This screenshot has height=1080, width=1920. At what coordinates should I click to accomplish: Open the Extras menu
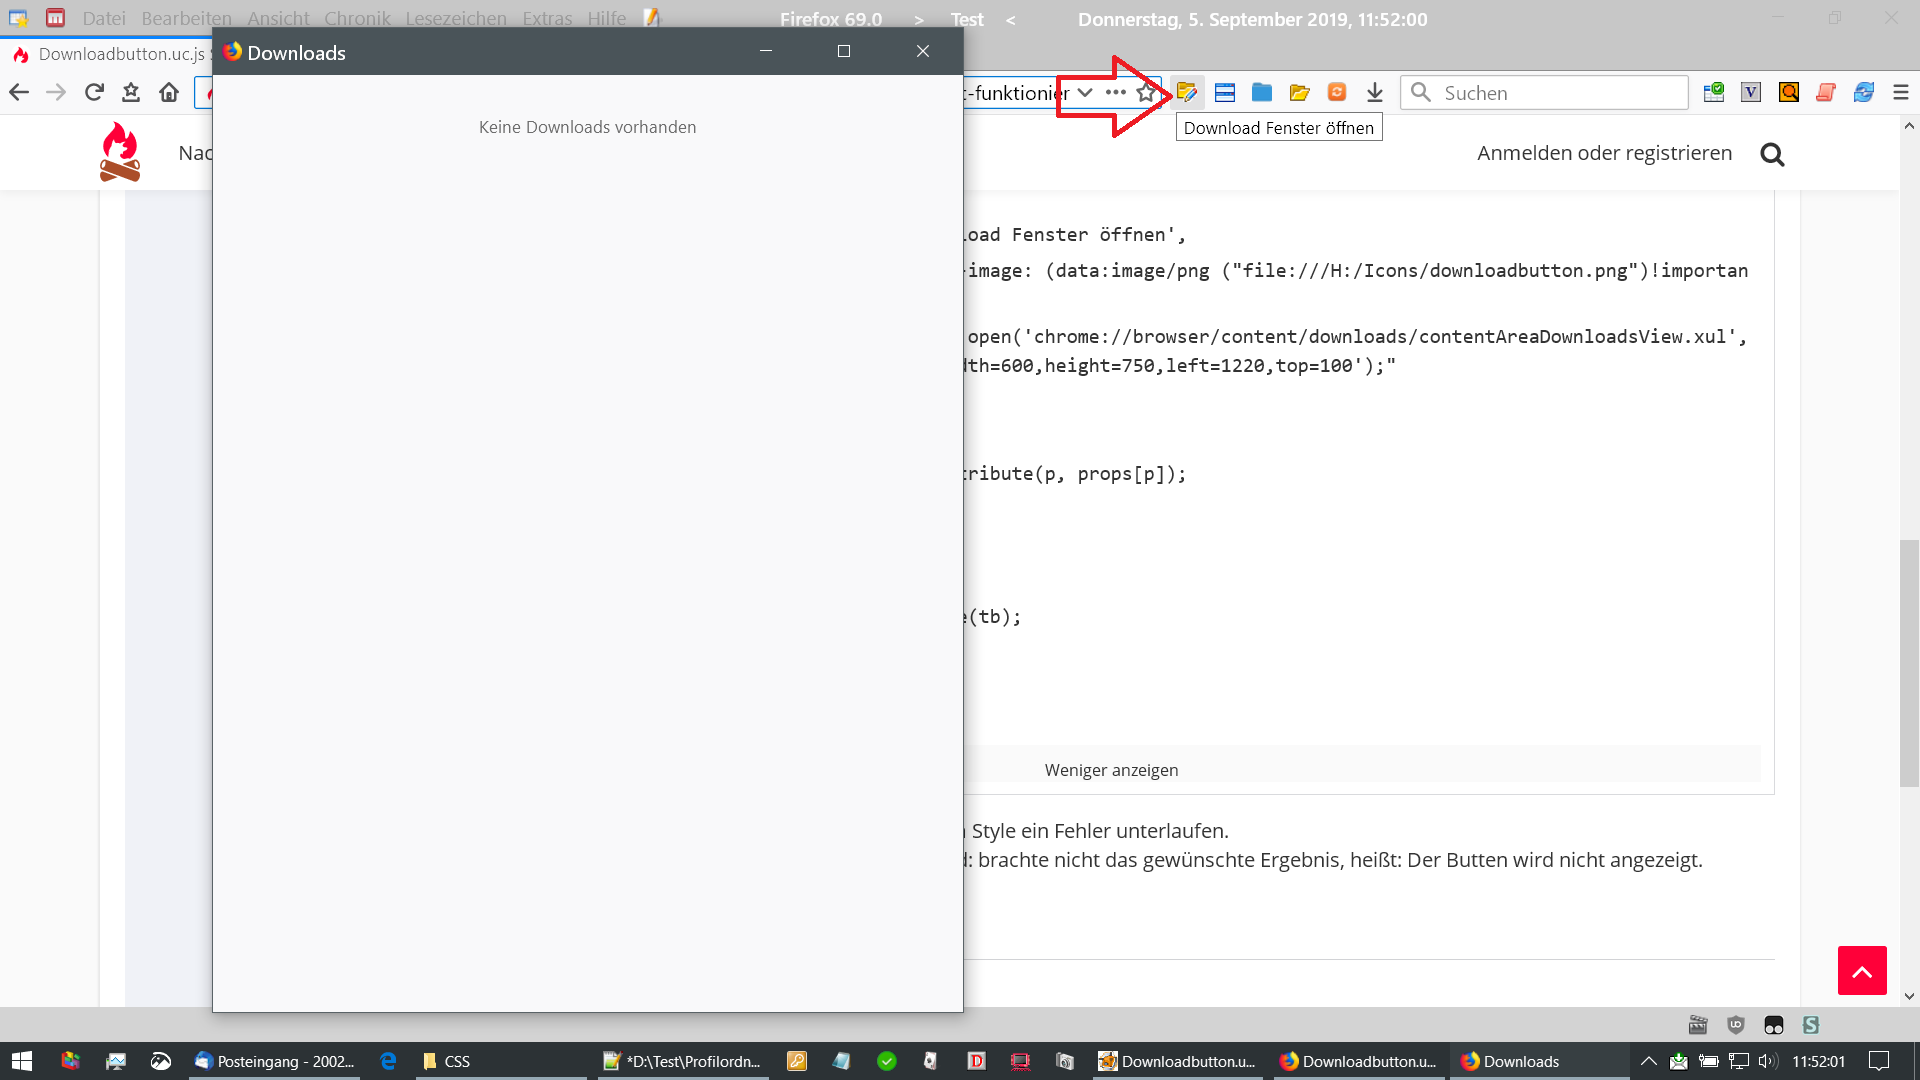547,19
